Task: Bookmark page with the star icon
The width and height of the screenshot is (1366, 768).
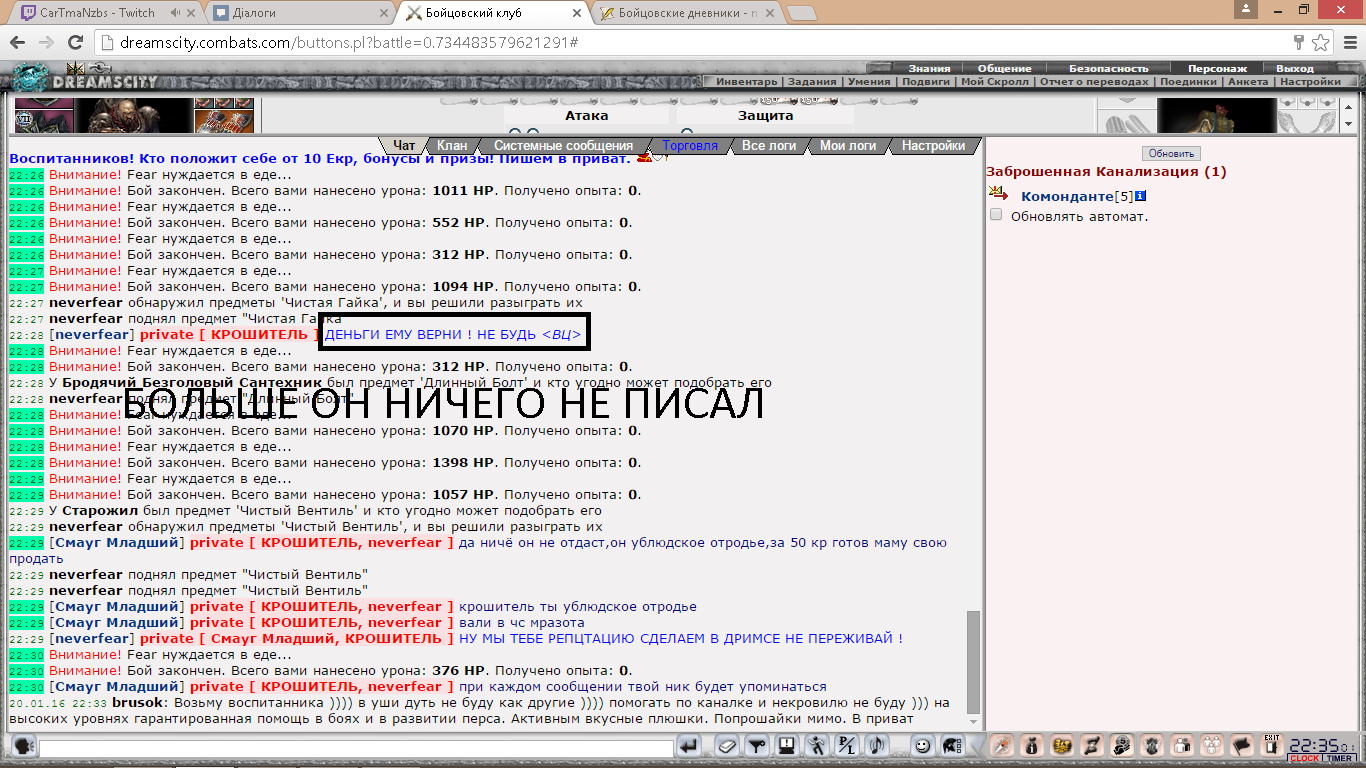Action: (x=1321, y=44)
